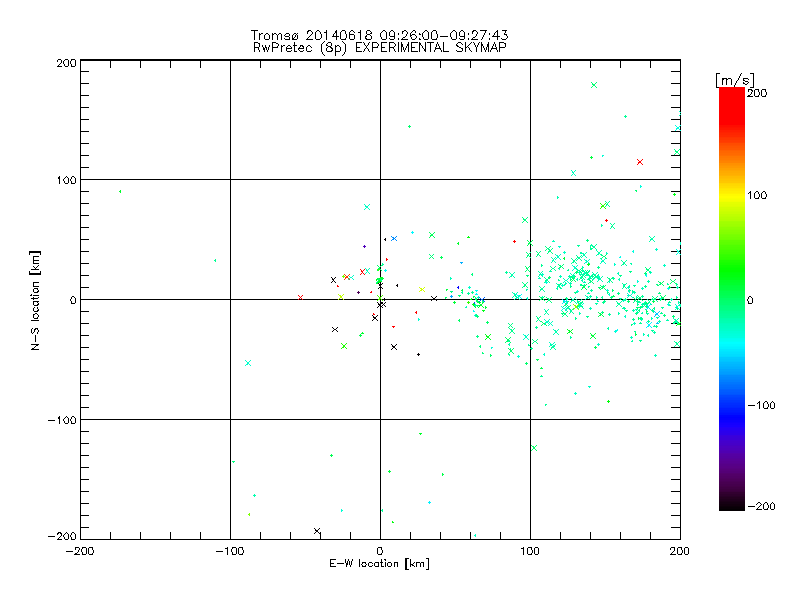Click the green X marker near the top right at 180 km north
The image size is (800, 600).
point(594,85)
